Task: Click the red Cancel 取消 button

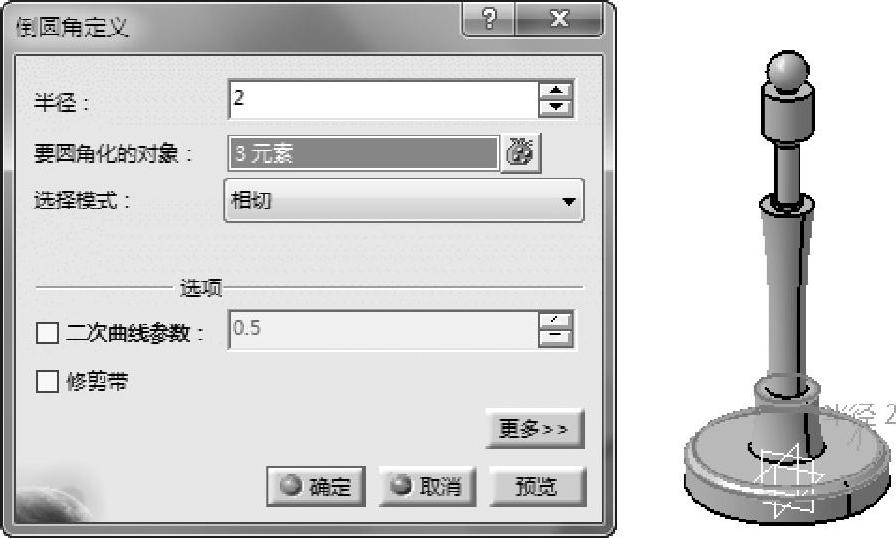Action: coord(427,486)
